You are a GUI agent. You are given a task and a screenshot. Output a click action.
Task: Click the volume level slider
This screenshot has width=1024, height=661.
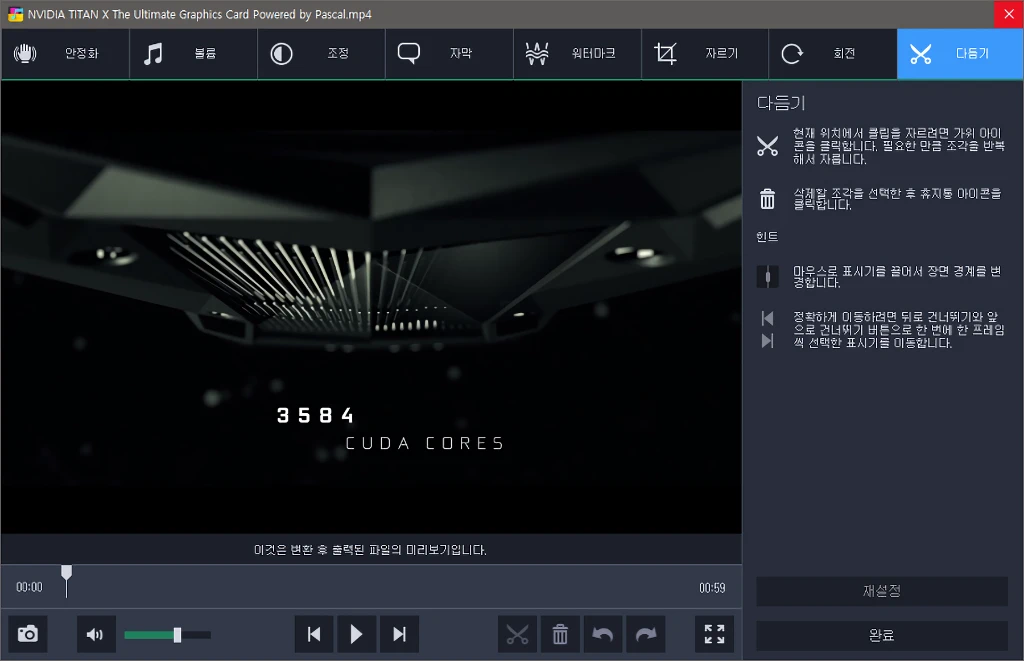point(167,635)
